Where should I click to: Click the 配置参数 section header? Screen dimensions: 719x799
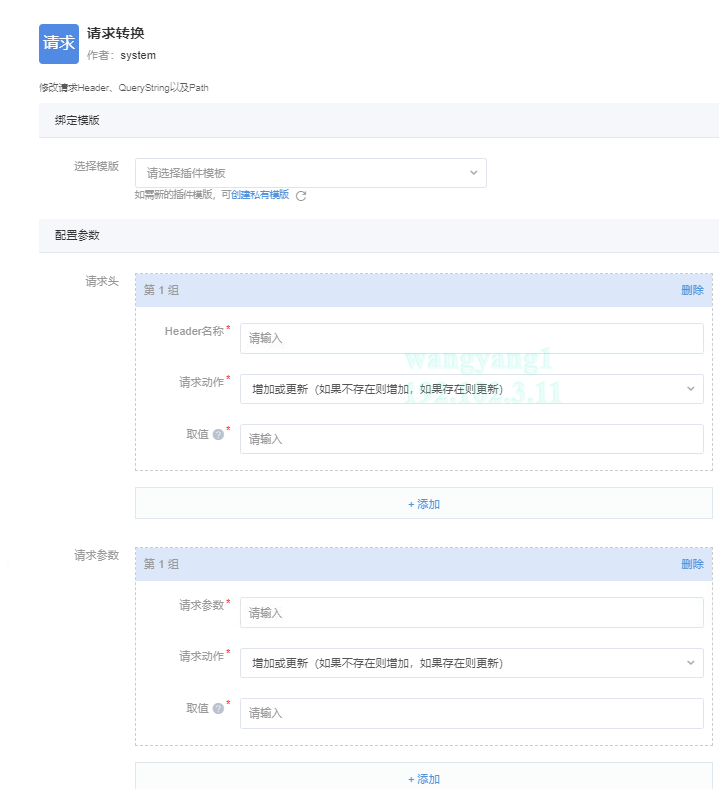(x=77, y=235)
